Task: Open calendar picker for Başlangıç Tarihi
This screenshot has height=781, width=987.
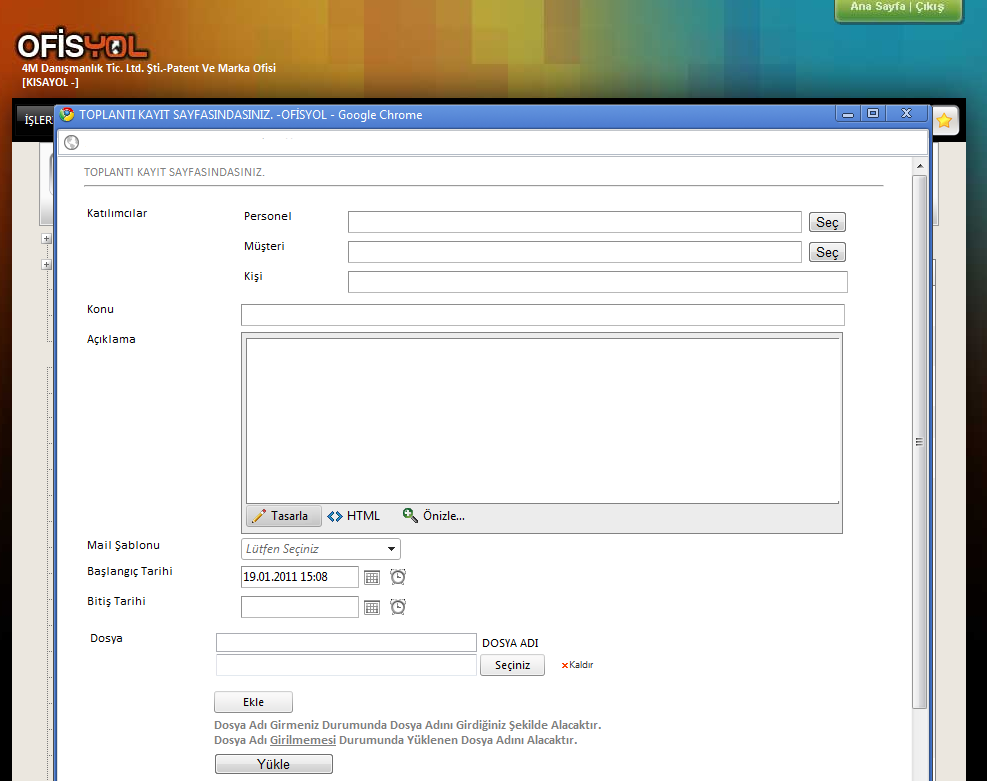Action: point(372,577)
